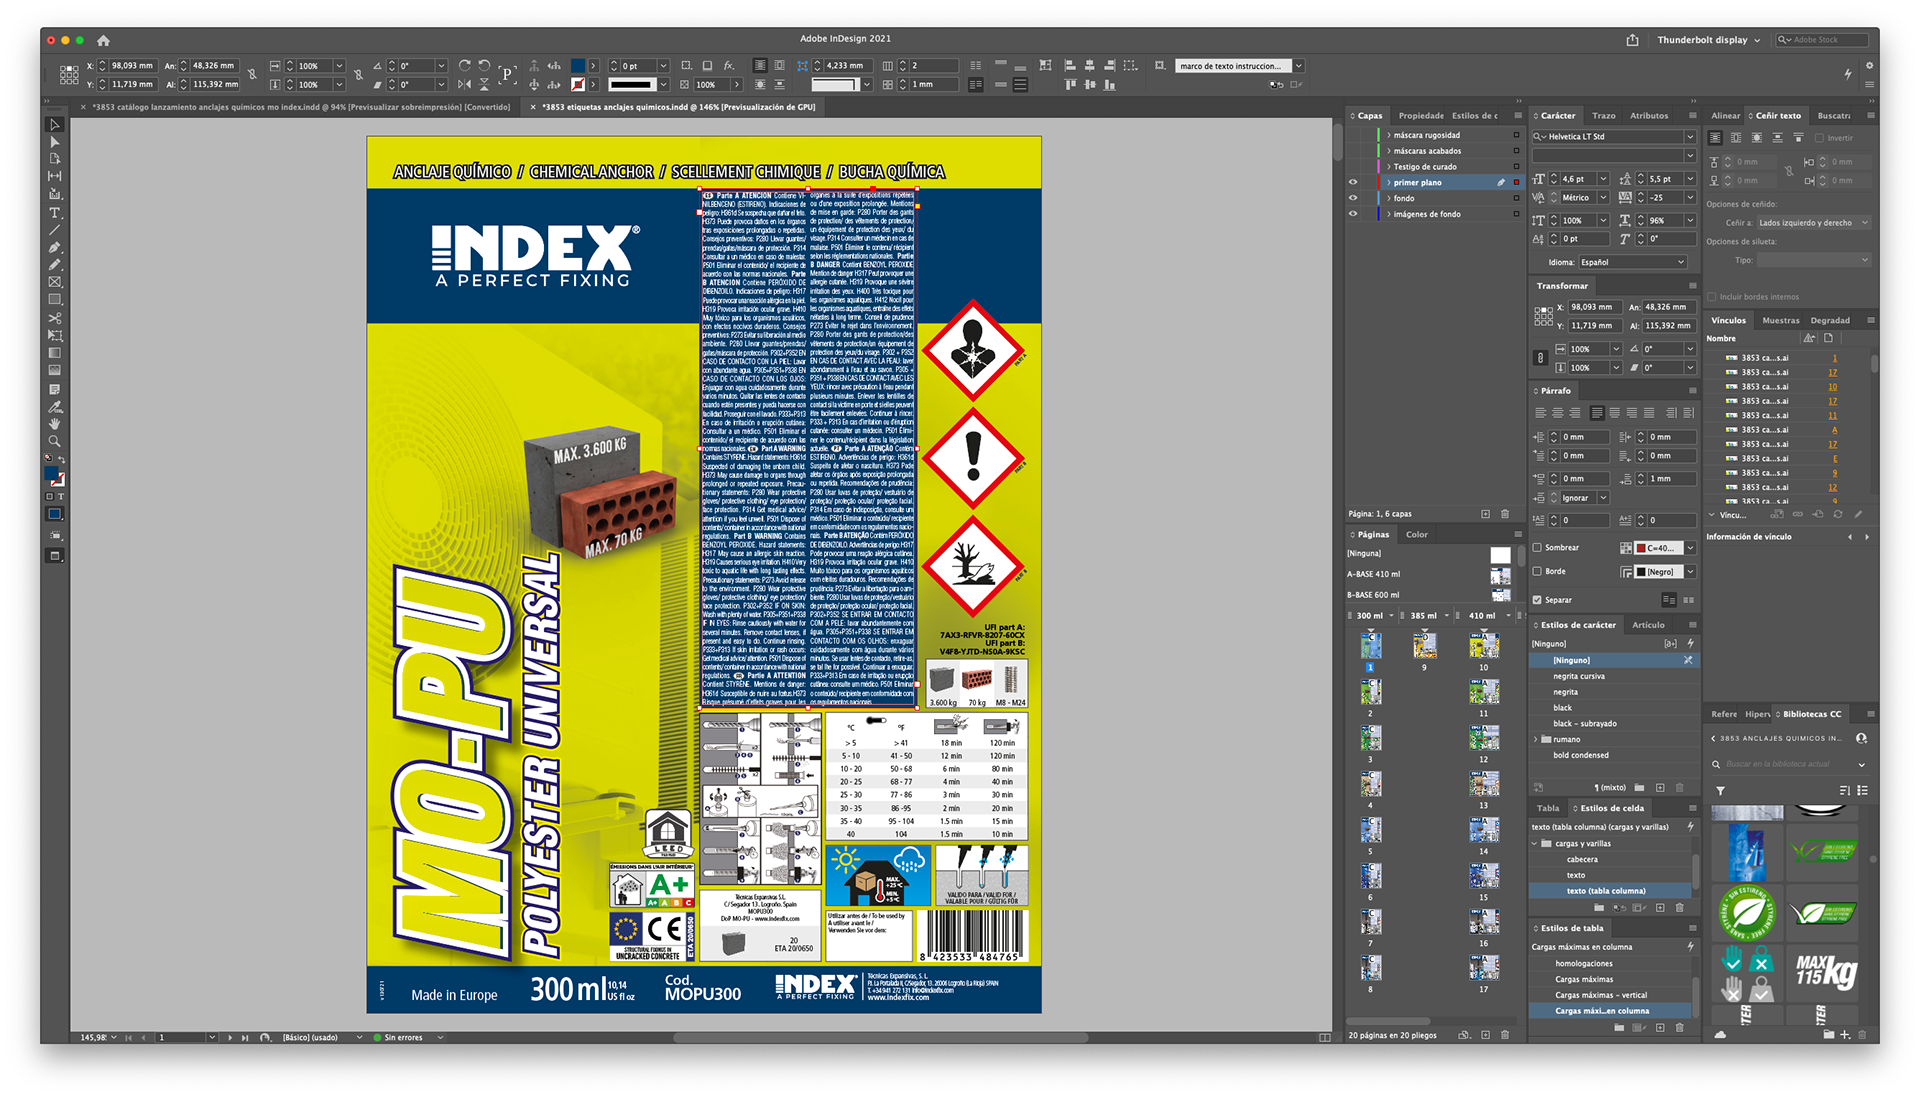
Task: Show the máscara rugosidad layer
Action: tap(1353, 135)
